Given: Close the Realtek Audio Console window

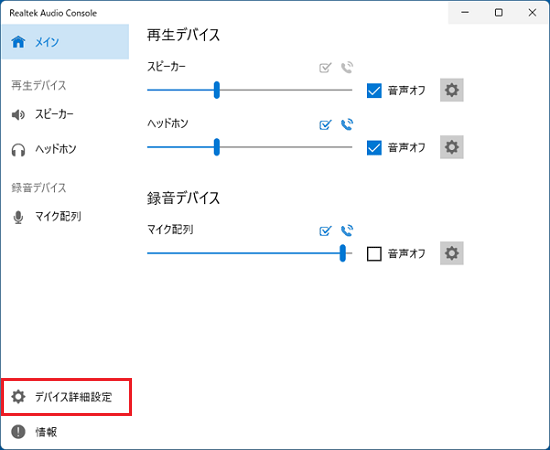Looking at the screenshot, I should coord(532,13).
